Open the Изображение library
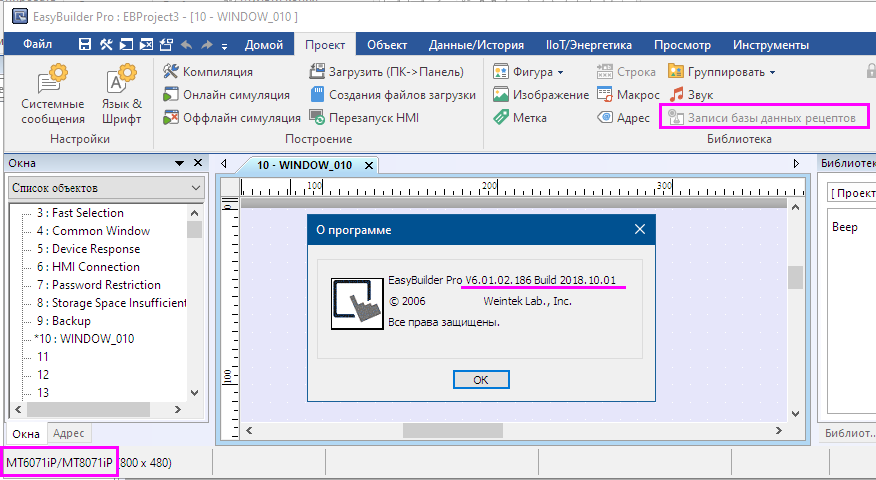Image resolution: width=876 pixels, height=480 pixels. point(541,95)
